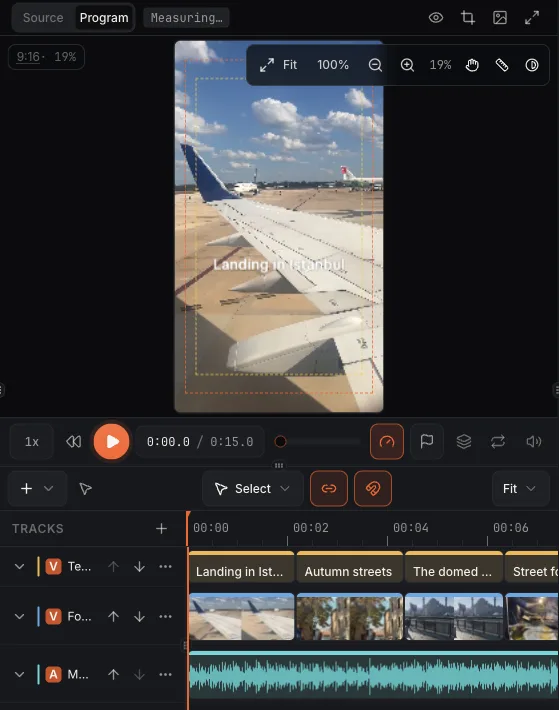
Task: Select the hand pan tool
Action: [x=472, y=65]
